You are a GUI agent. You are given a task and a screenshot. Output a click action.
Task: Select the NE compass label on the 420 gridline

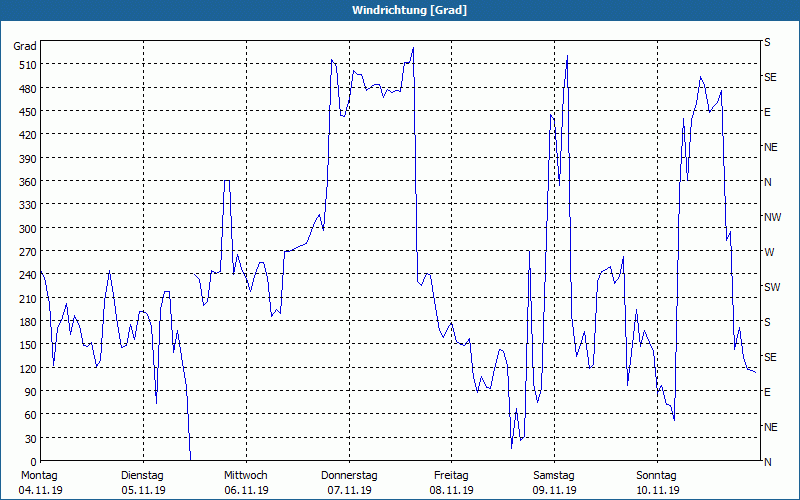coord(770,147)
